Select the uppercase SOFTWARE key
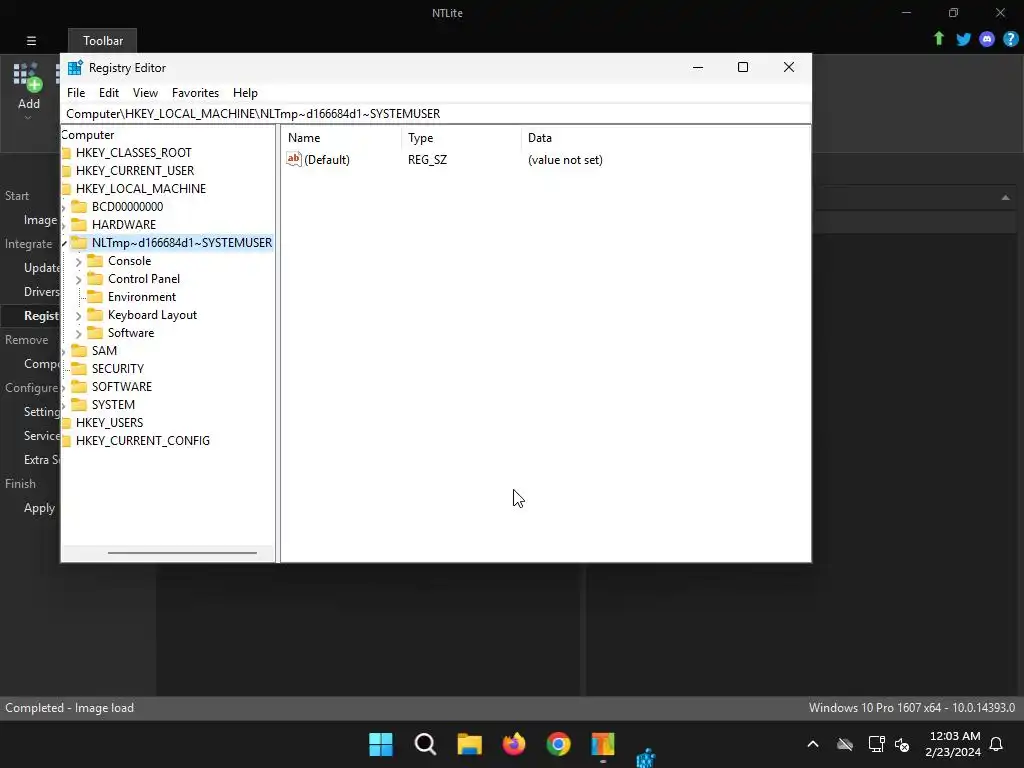The image size is (1024, 768). point(121,387)
